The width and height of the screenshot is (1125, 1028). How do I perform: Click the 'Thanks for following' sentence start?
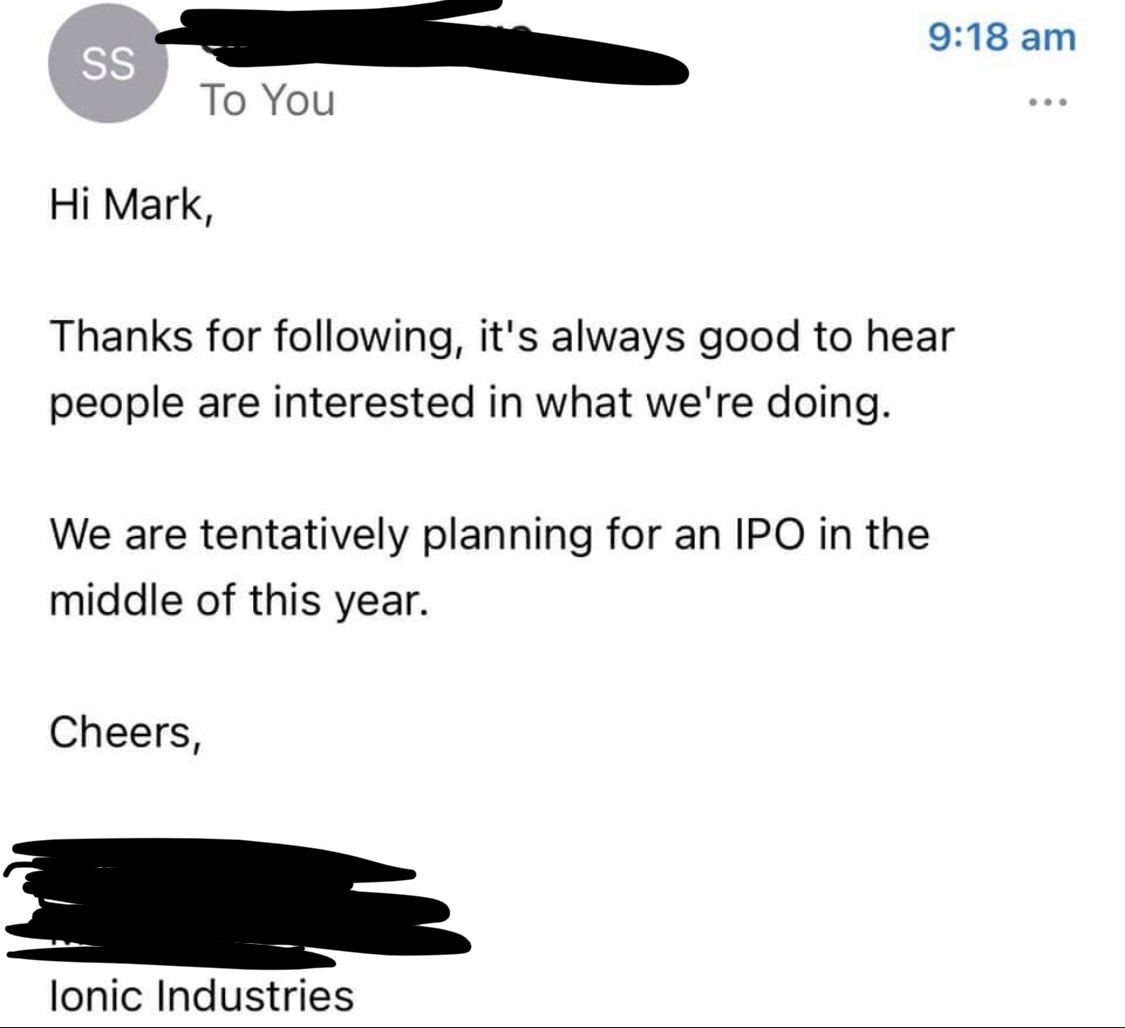click(244, 336)
